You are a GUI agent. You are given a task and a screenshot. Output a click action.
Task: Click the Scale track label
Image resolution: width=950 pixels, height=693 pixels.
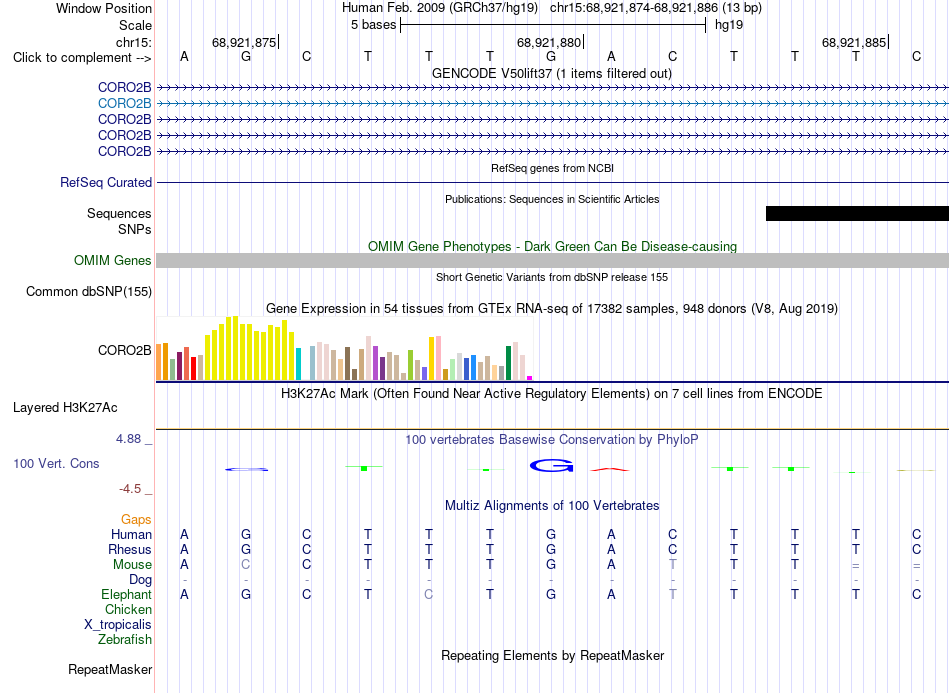(x=135, y=25)
